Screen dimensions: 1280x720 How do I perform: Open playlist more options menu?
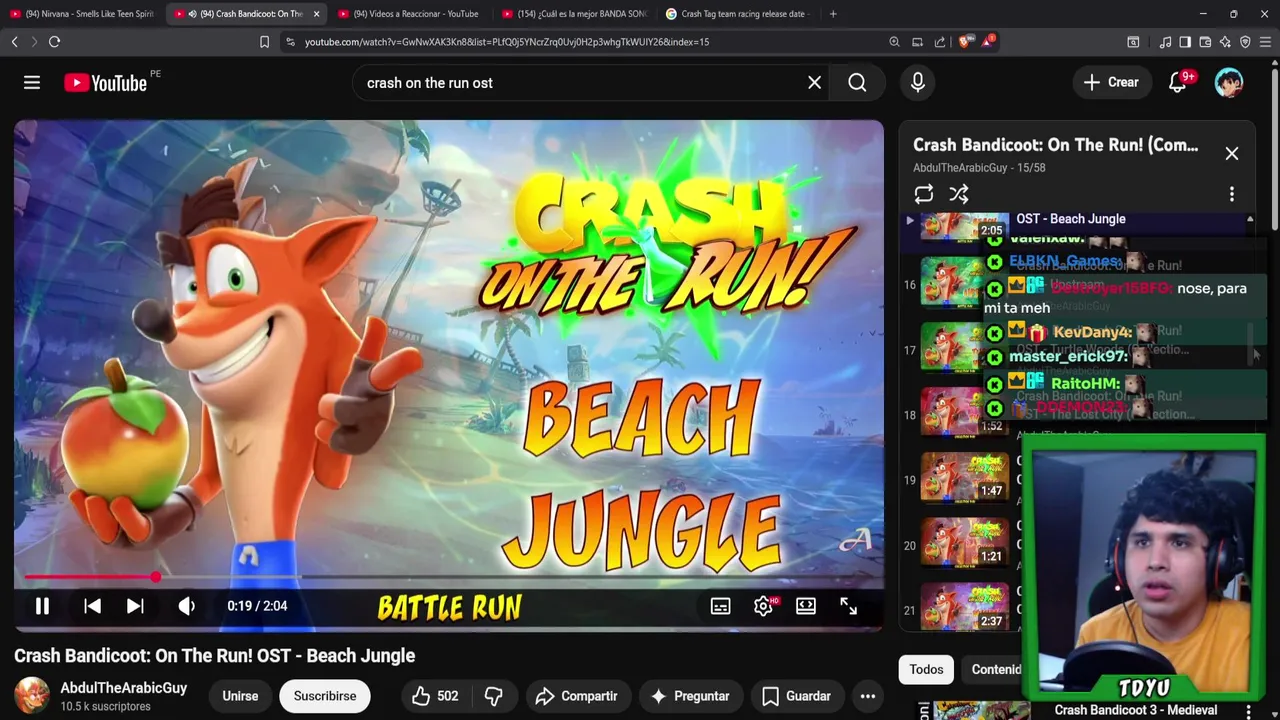click(1232, 194)
